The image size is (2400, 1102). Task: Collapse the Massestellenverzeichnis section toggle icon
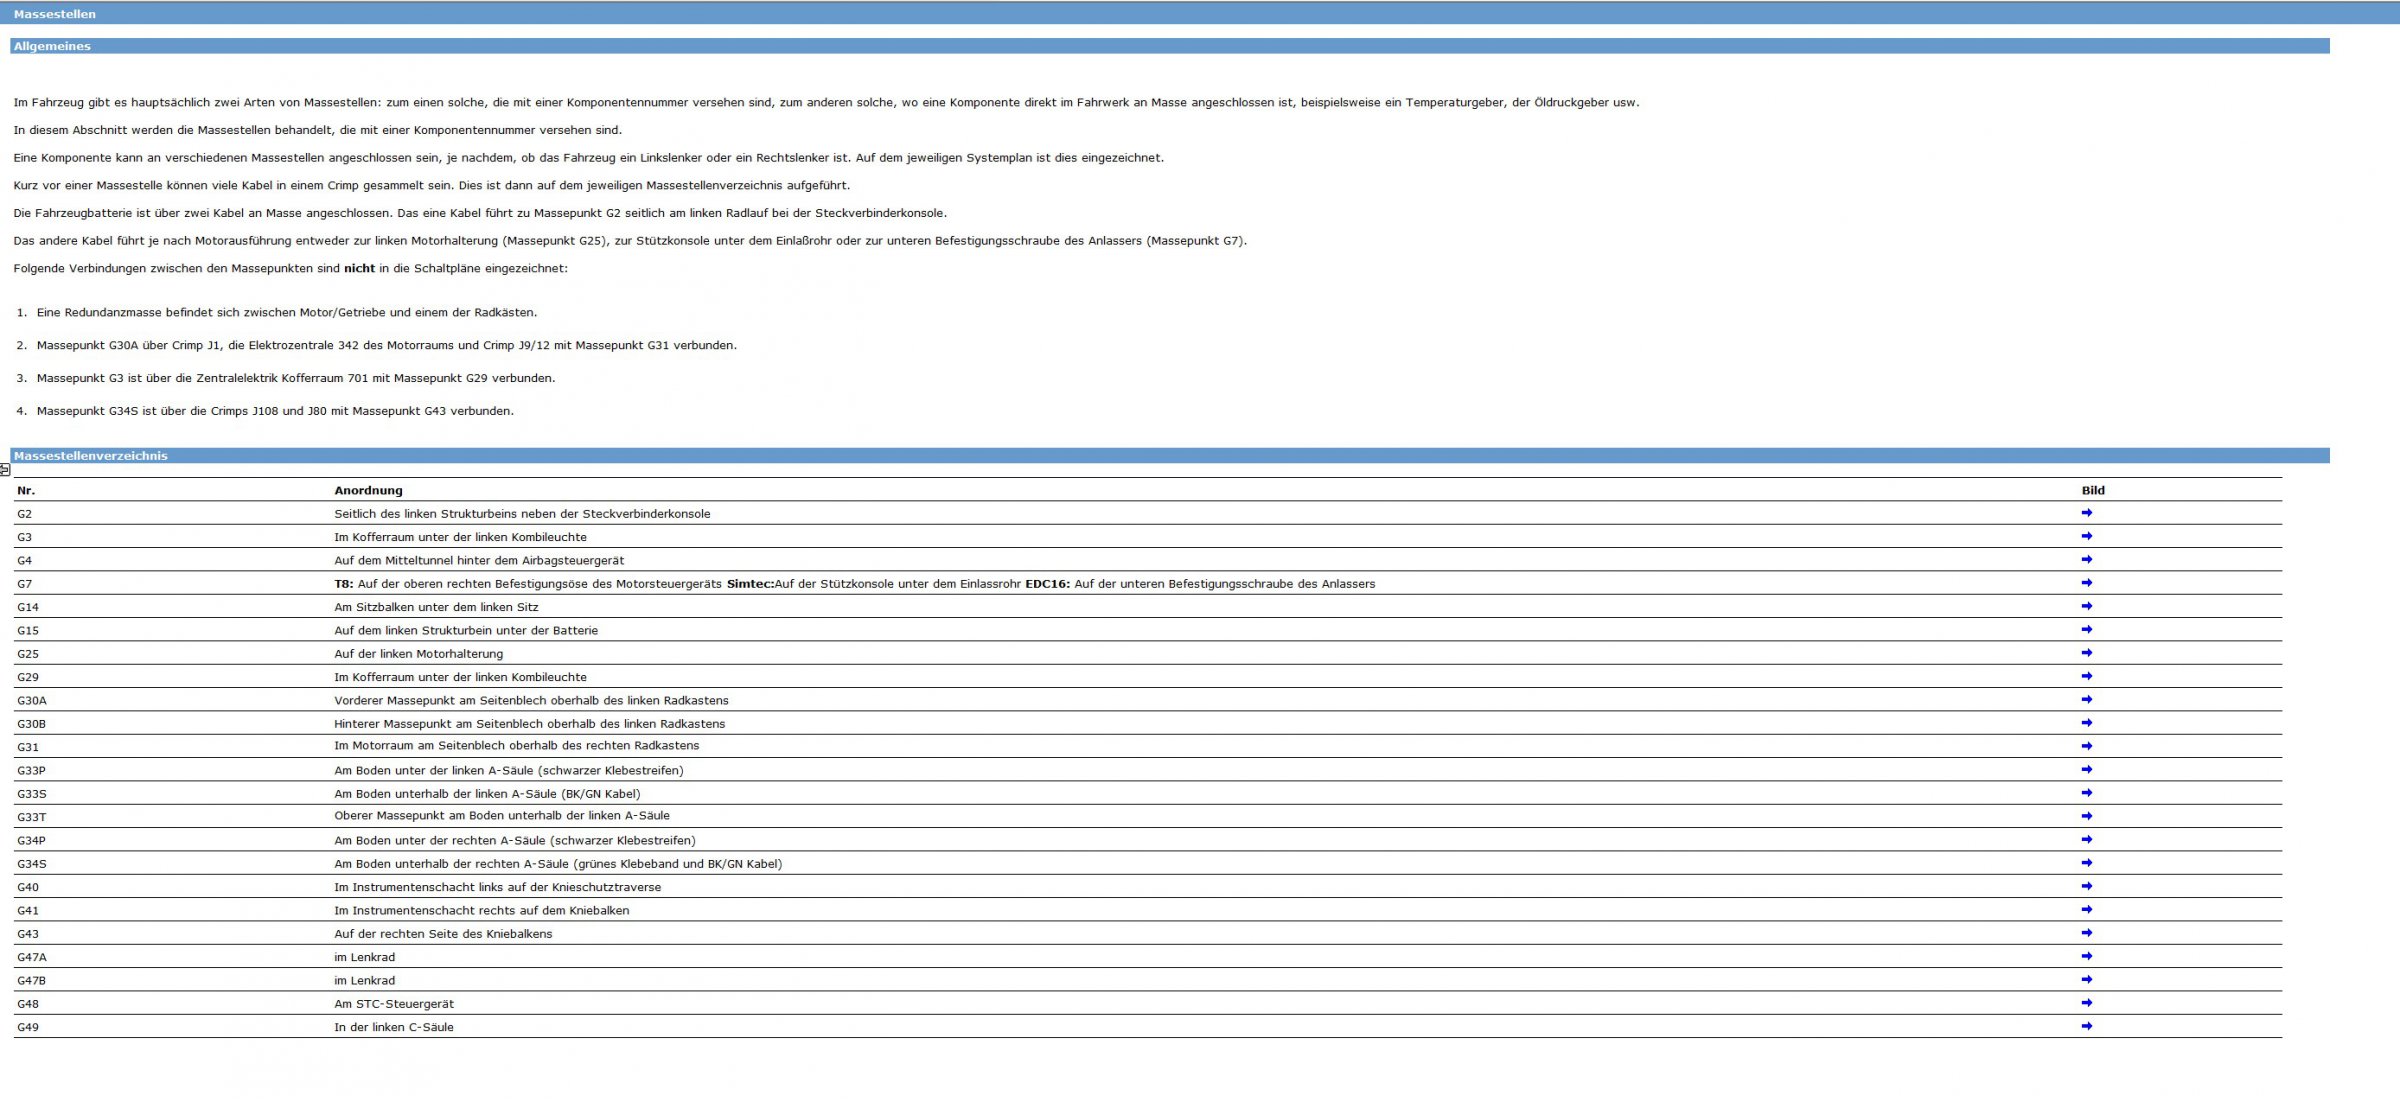[x=5, y=470]
